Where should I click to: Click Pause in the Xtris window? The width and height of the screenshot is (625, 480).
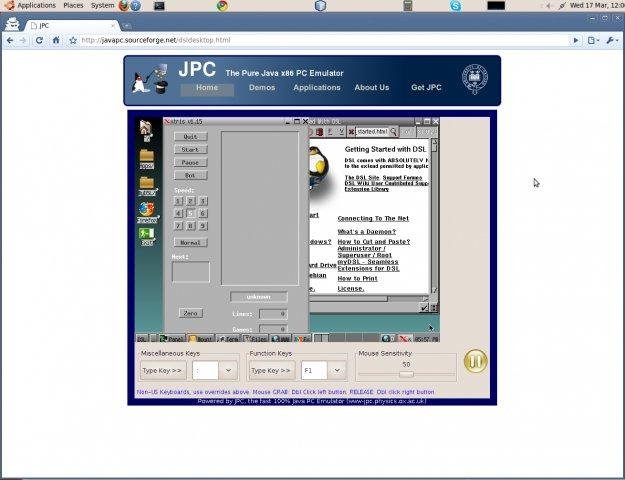click(191, 163)
